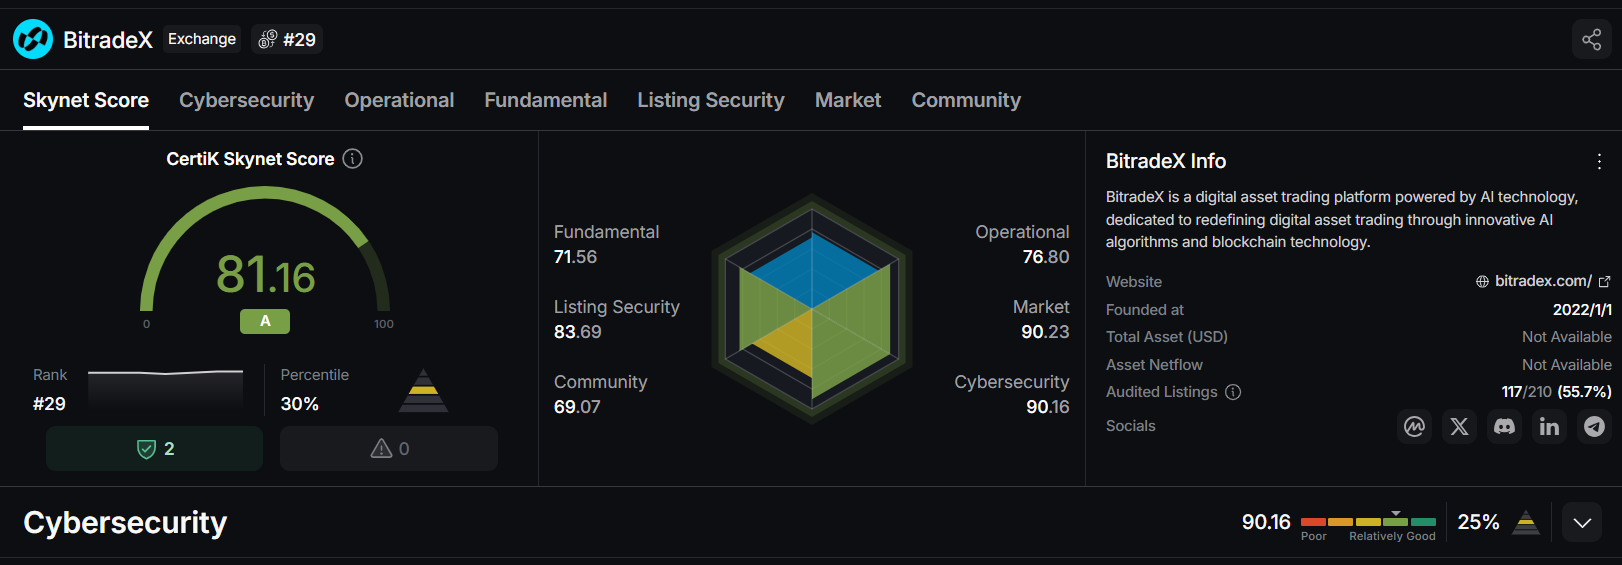Click the info icon next to Audited Listings
The height and width of the screenshot is (565, 1622).
[1233, 392]
